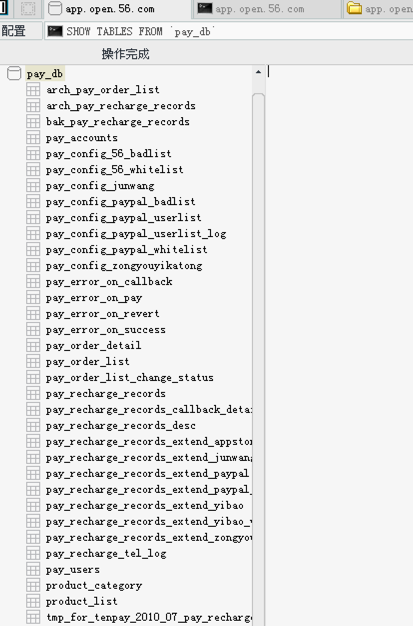413x626 pixels.
Task: Click the pay_db database cylinder icon
Action: pos(14,73)
